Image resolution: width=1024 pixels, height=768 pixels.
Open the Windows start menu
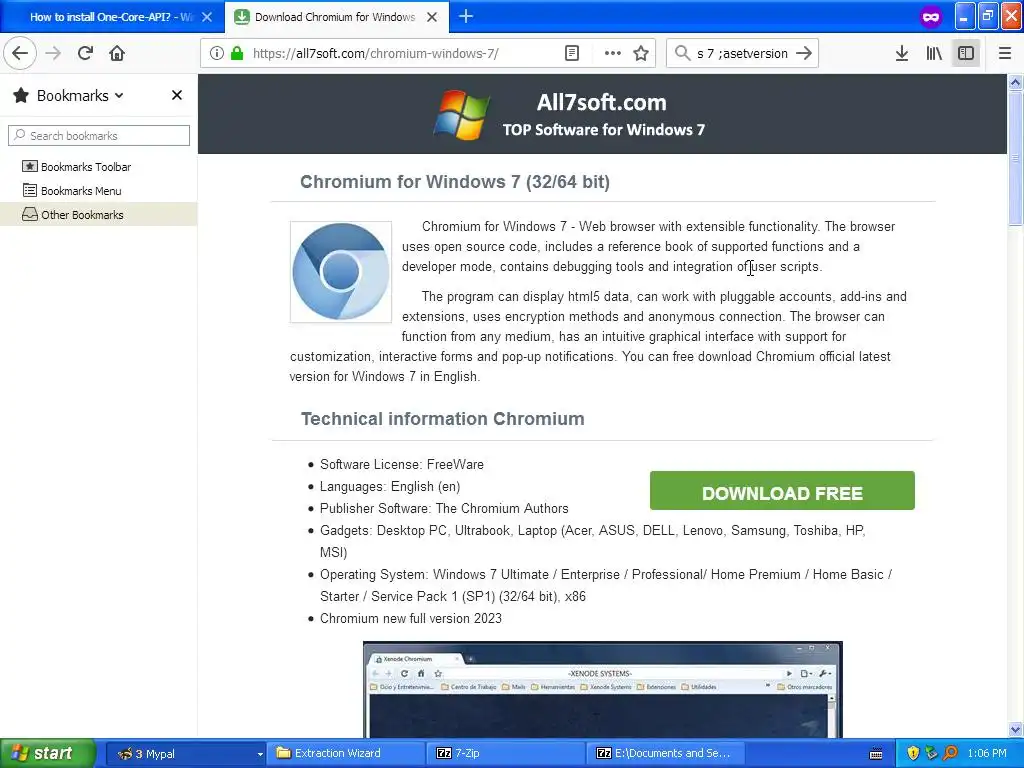click(48, 754)
